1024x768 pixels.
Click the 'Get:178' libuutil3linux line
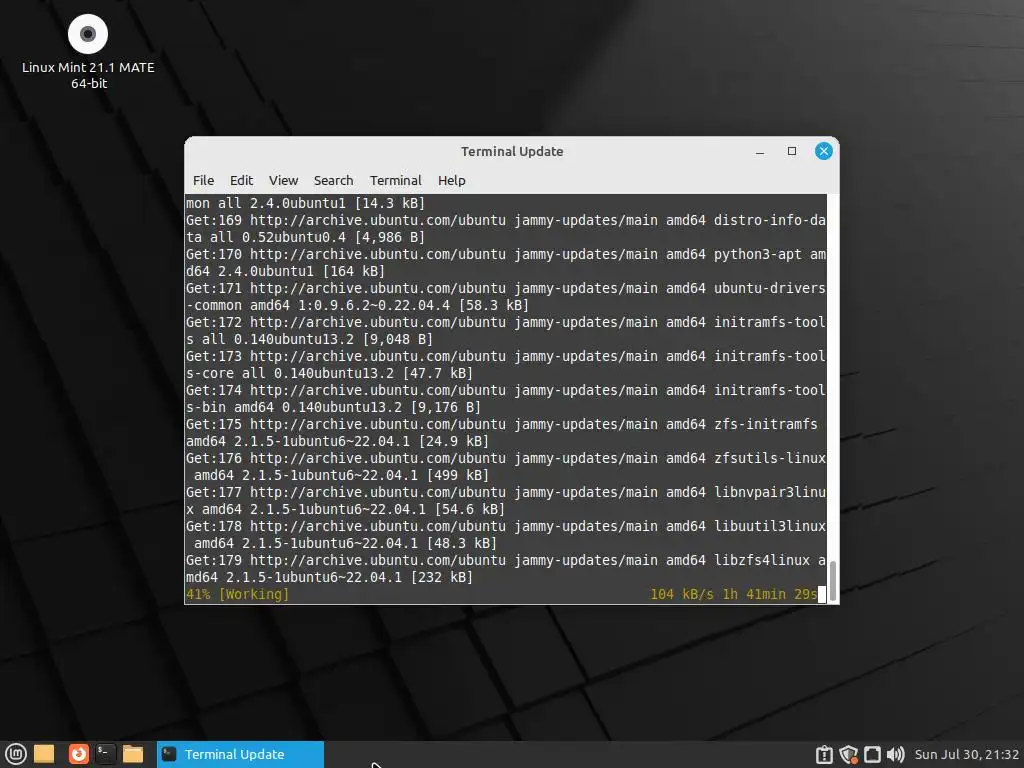pos(505,526)
